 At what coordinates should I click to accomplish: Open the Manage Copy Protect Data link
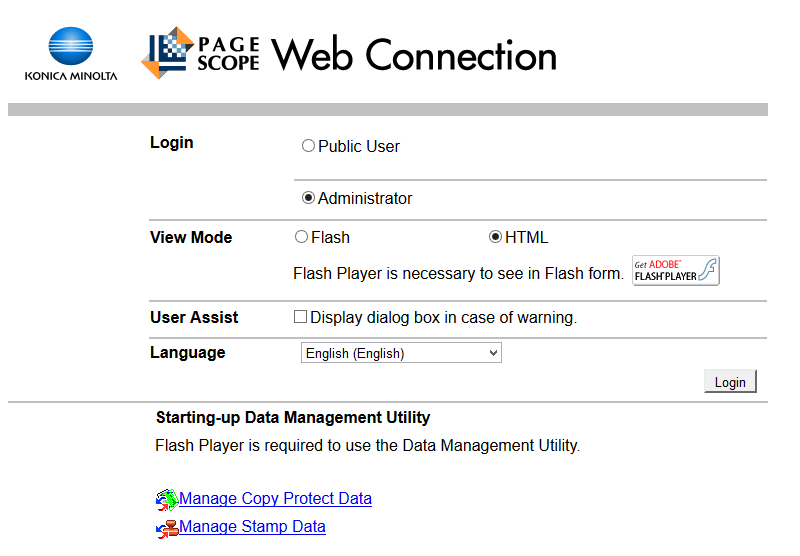[275, 498]
